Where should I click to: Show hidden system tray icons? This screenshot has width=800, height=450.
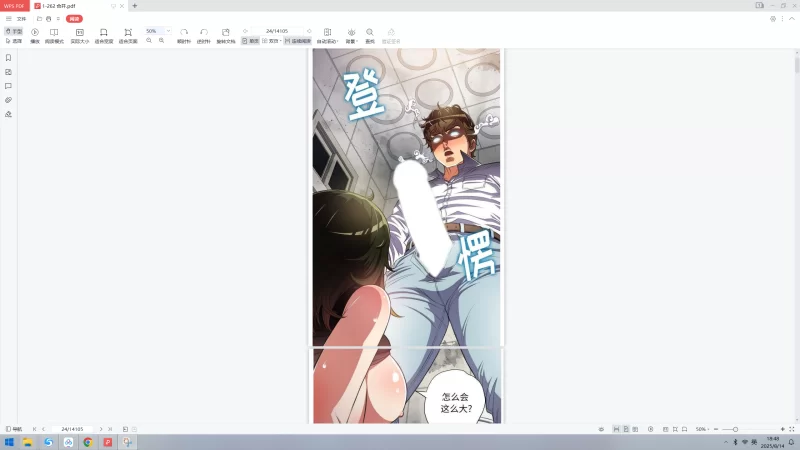(x=726, y=442)
